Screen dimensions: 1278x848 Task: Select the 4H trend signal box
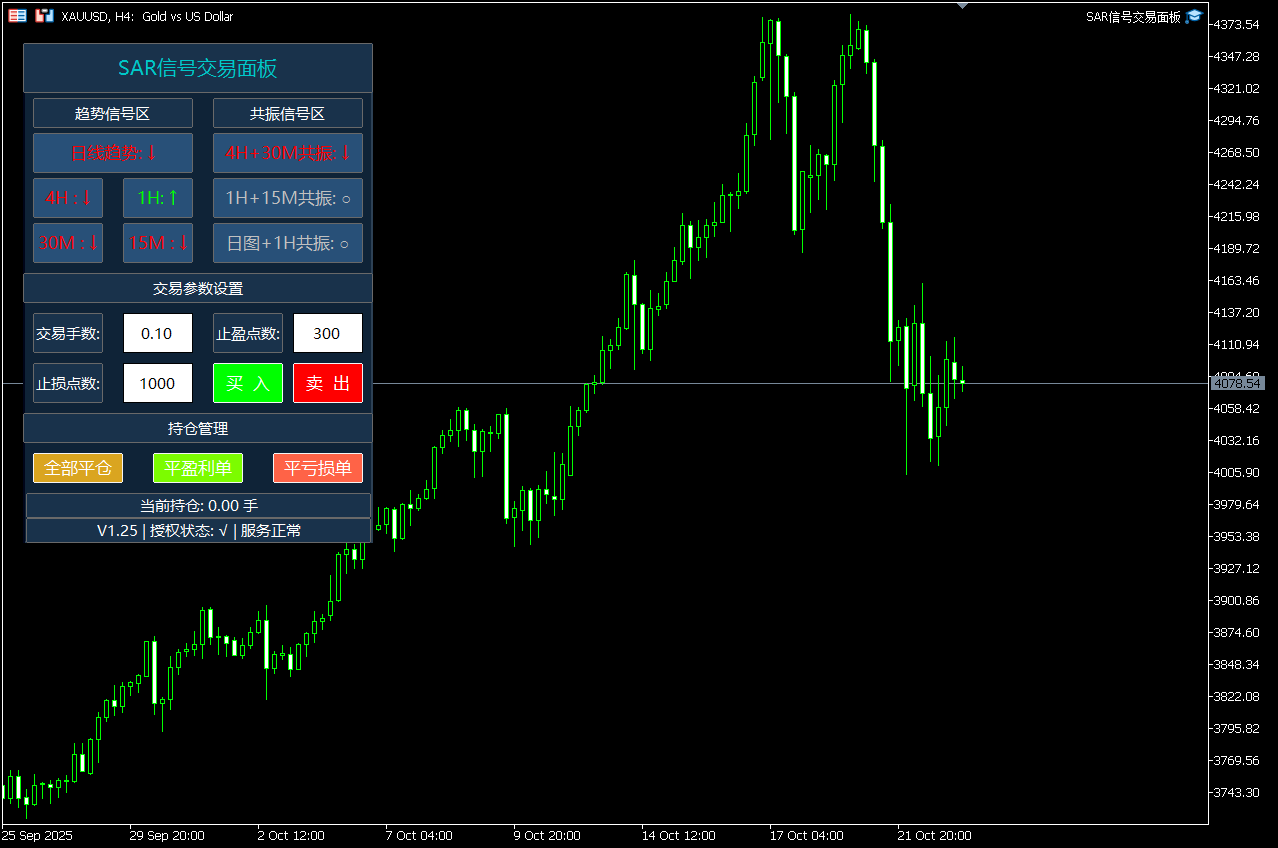68,198
